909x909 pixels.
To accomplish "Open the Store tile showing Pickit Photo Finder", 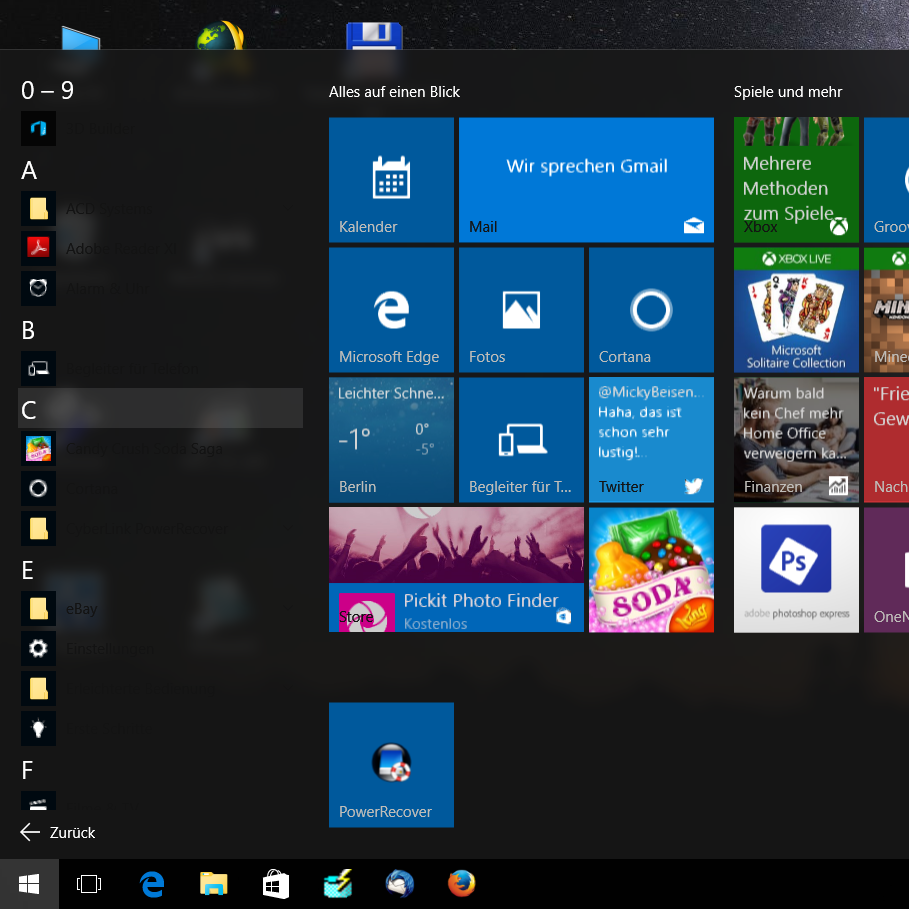I will (x=456, y=570).
